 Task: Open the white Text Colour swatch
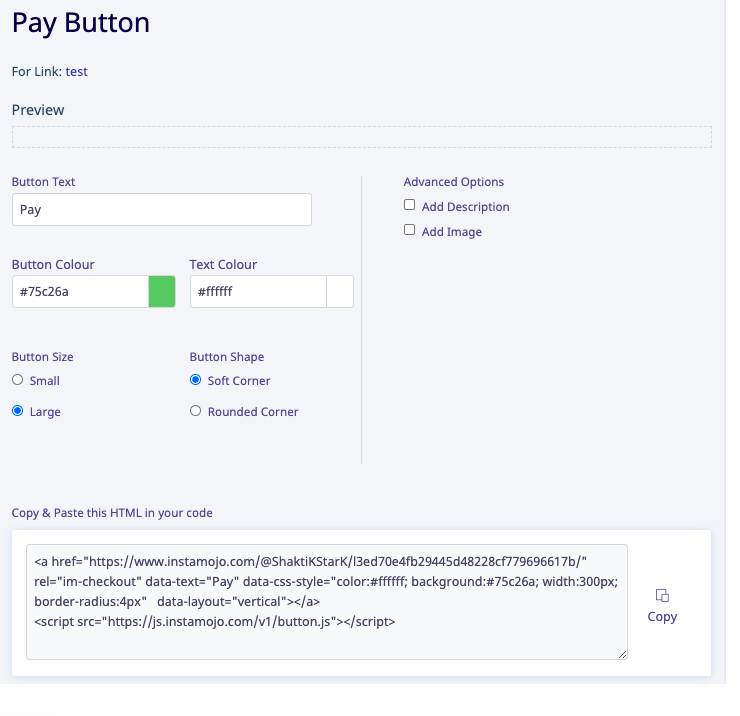(x=340, y=292)
